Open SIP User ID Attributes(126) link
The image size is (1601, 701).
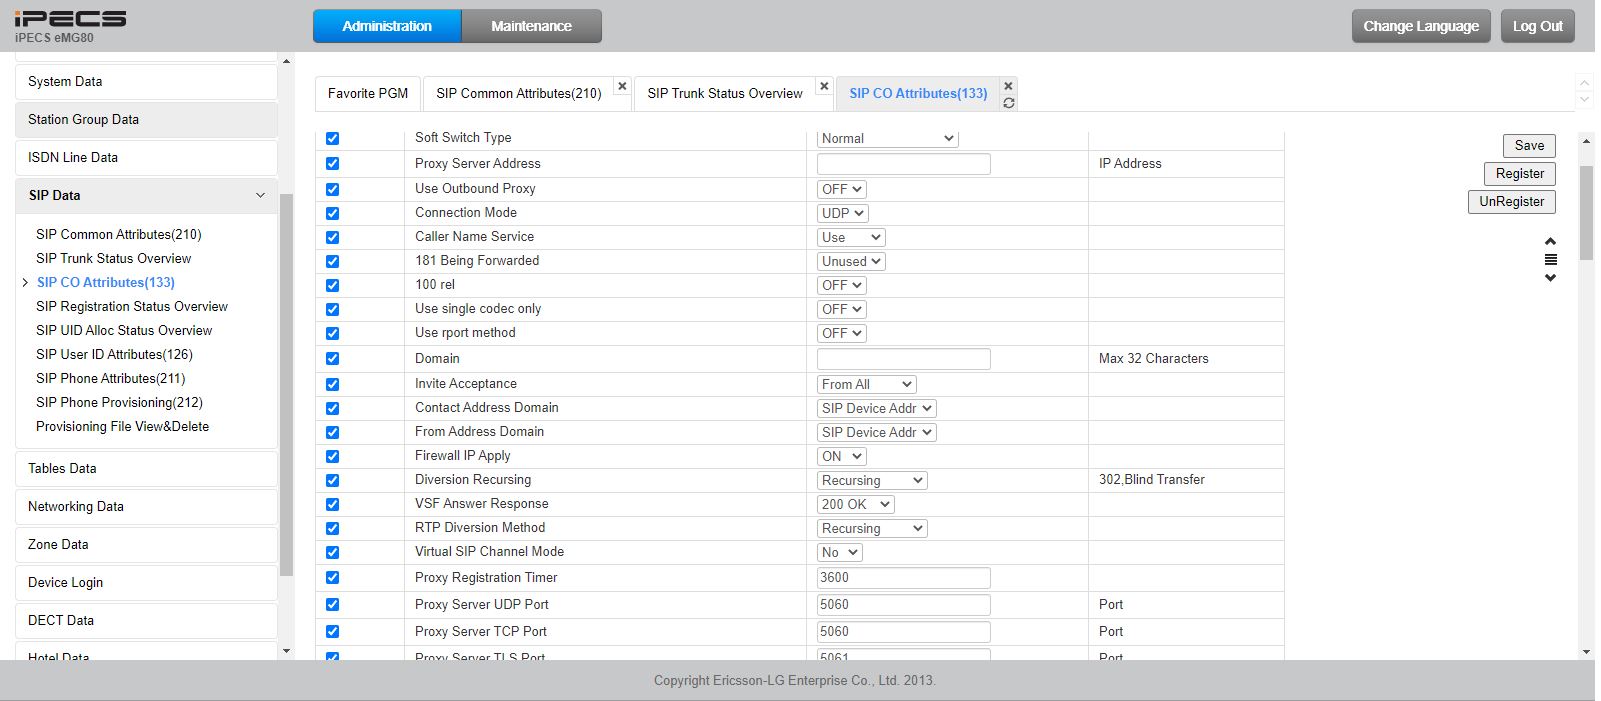pos(114,354)
